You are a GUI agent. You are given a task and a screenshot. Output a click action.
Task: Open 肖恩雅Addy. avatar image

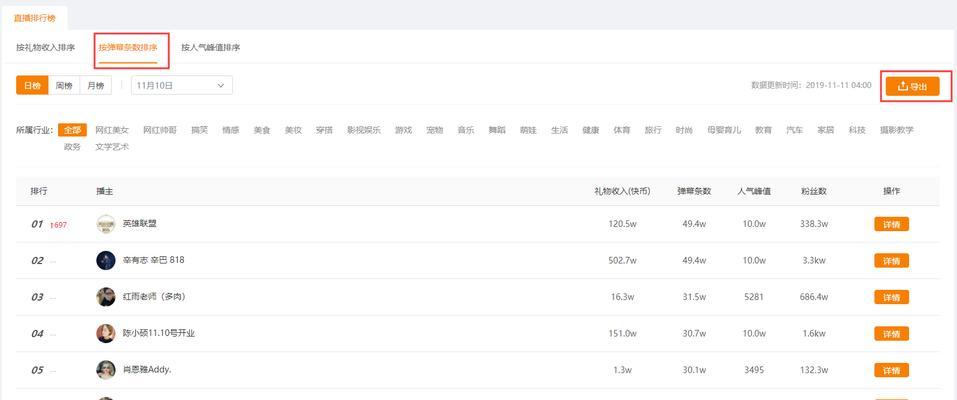(x=106, y=369)
